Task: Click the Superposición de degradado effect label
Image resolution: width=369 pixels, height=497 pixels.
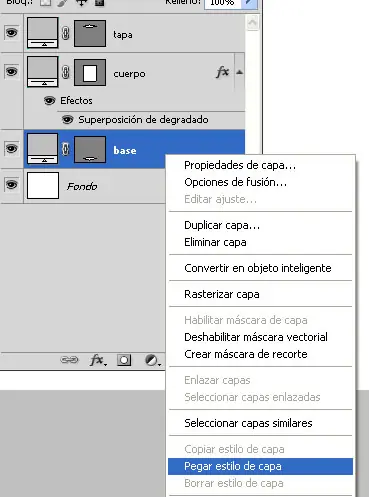Action: coord(143,120)
